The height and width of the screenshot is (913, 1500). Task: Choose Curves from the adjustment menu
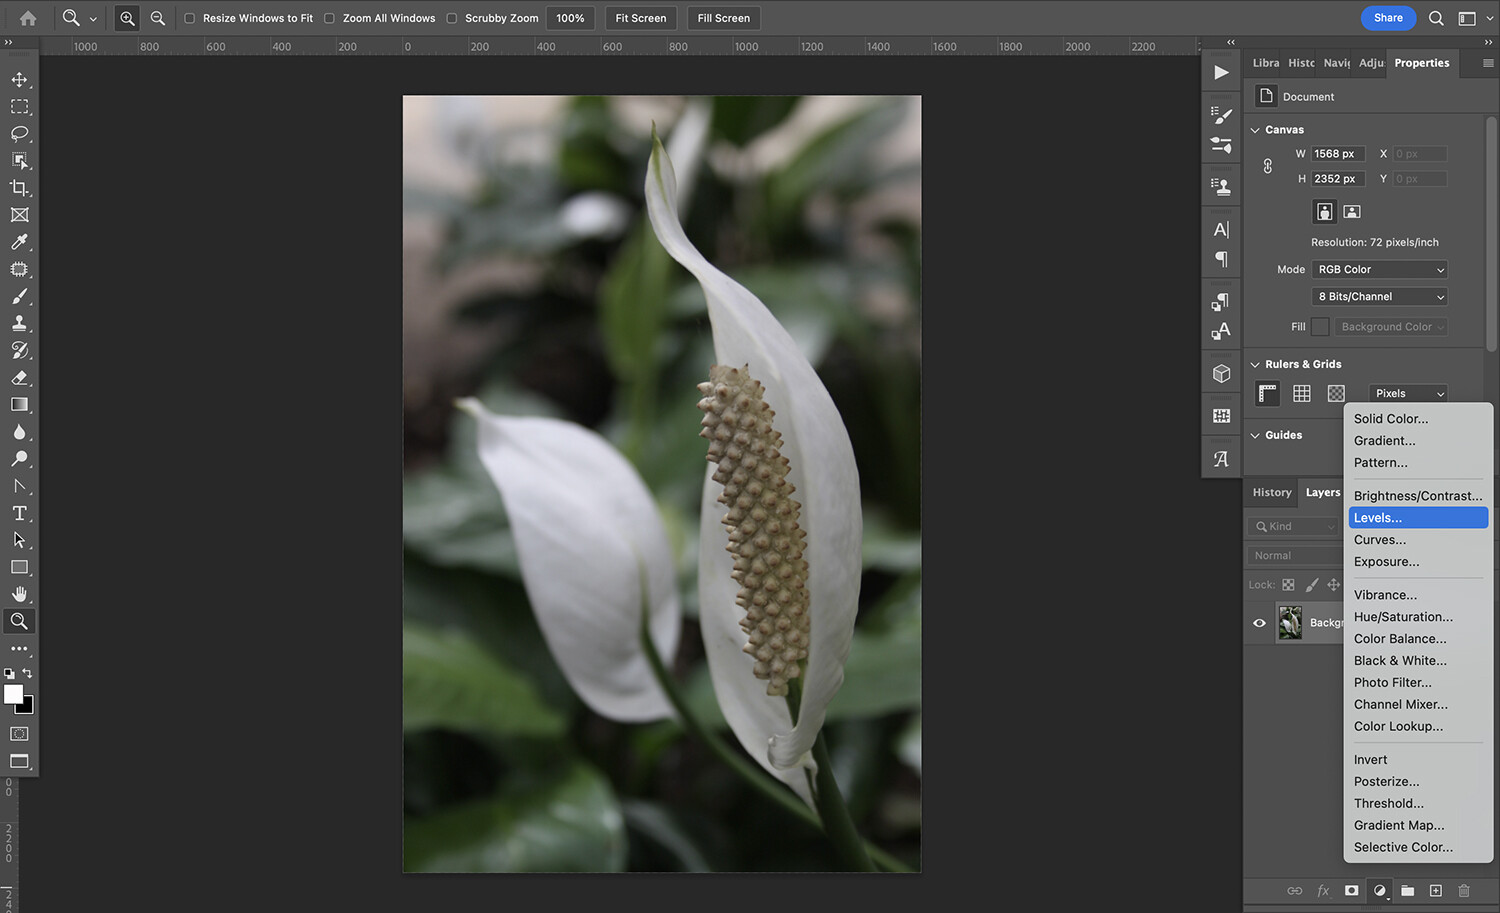(x=1380, y=539)
